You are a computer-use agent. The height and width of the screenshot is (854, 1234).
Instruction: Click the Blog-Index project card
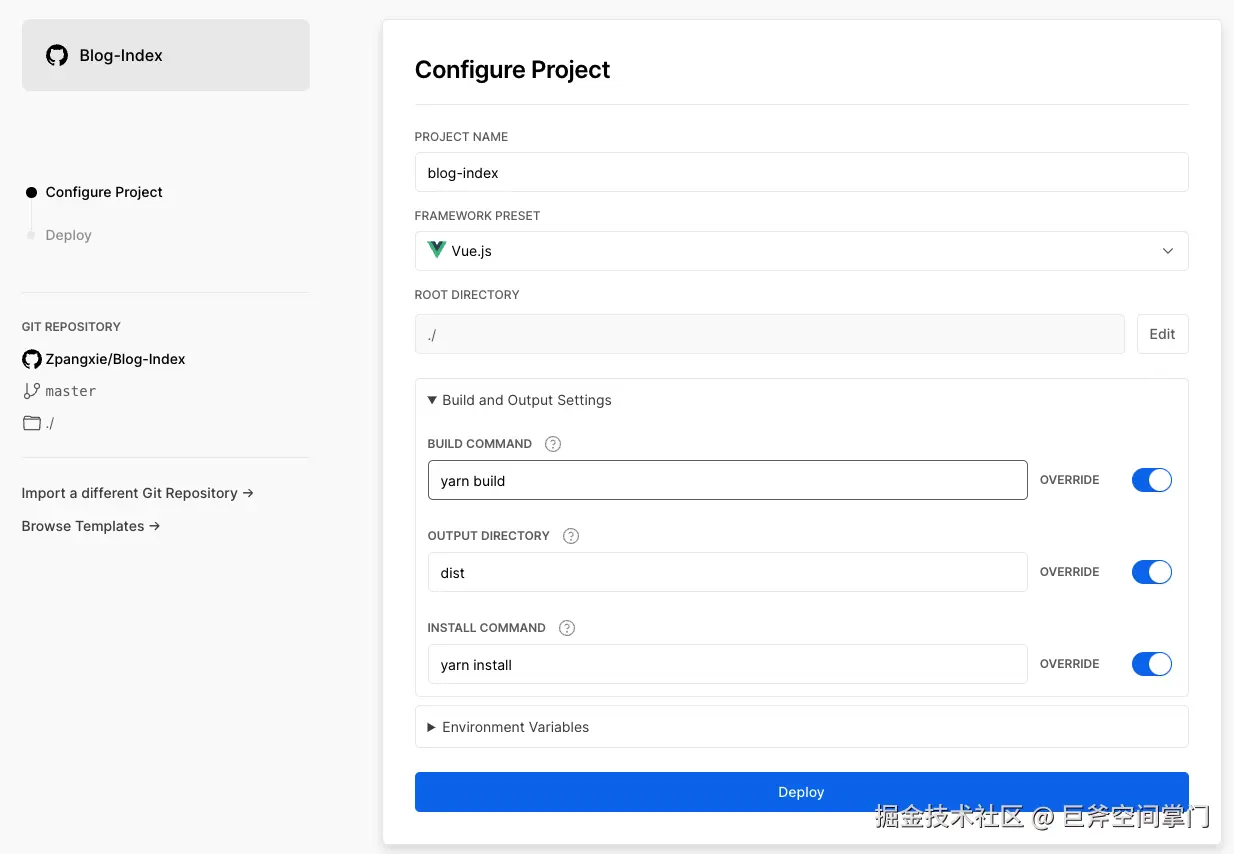166,56
